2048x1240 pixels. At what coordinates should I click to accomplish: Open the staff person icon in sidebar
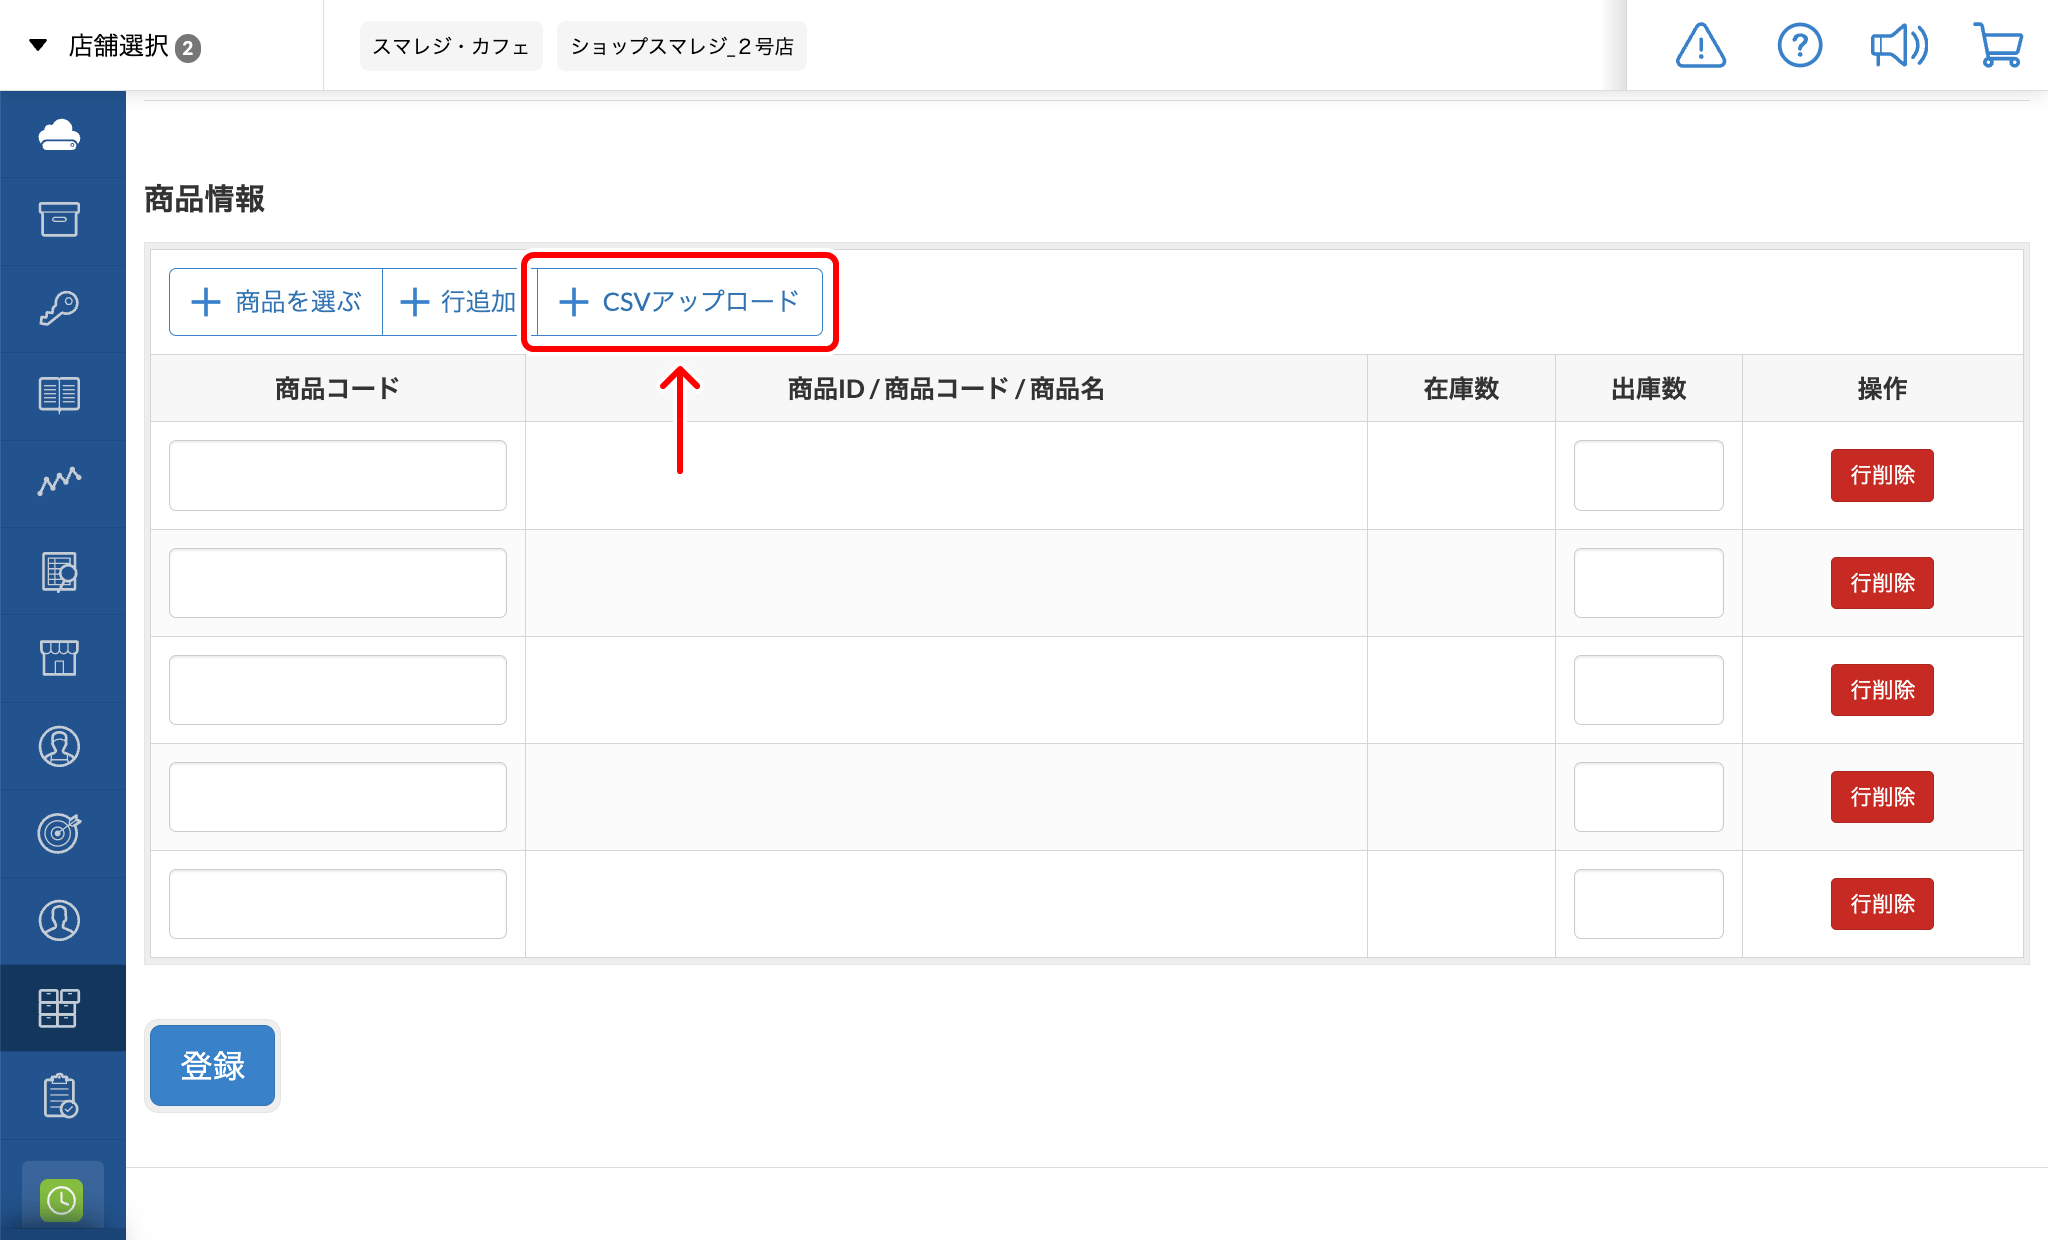coord(60,746)
